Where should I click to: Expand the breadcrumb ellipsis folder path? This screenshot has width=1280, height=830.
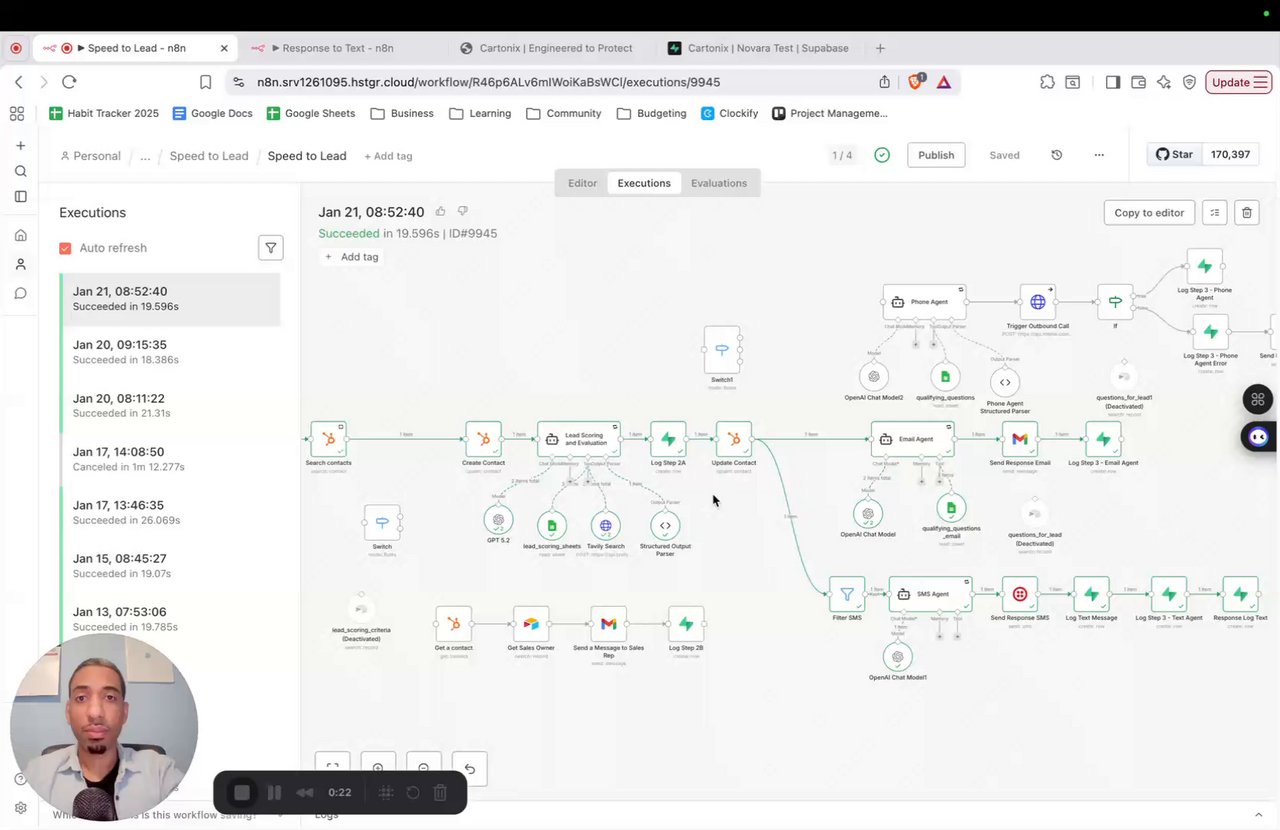coord(145,156)
